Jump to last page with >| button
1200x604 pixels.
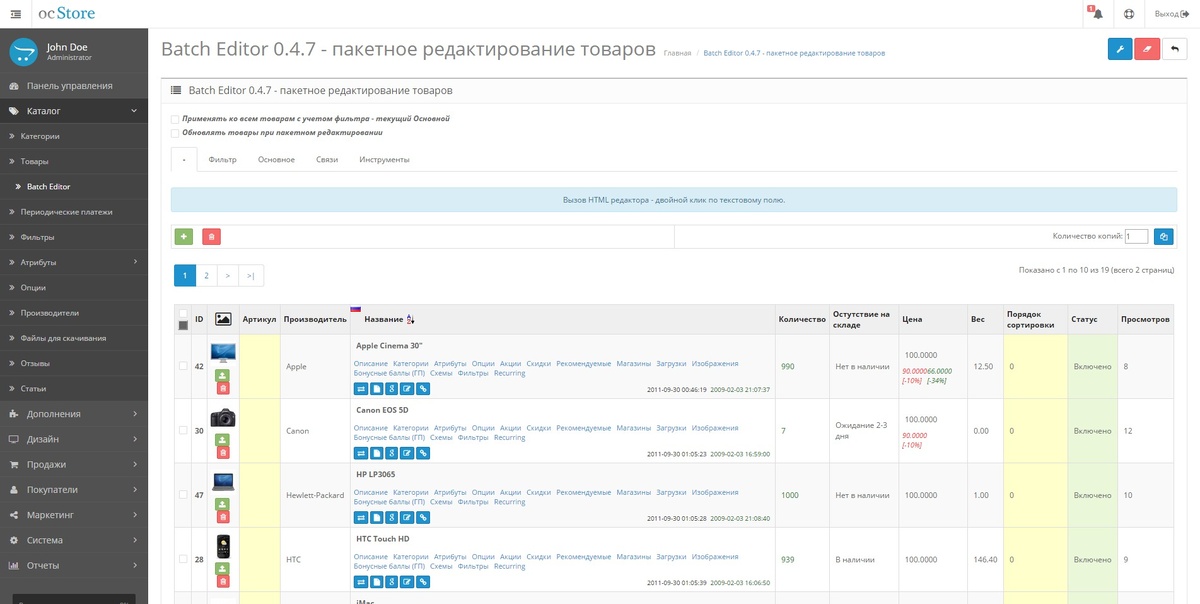point(251,275)
